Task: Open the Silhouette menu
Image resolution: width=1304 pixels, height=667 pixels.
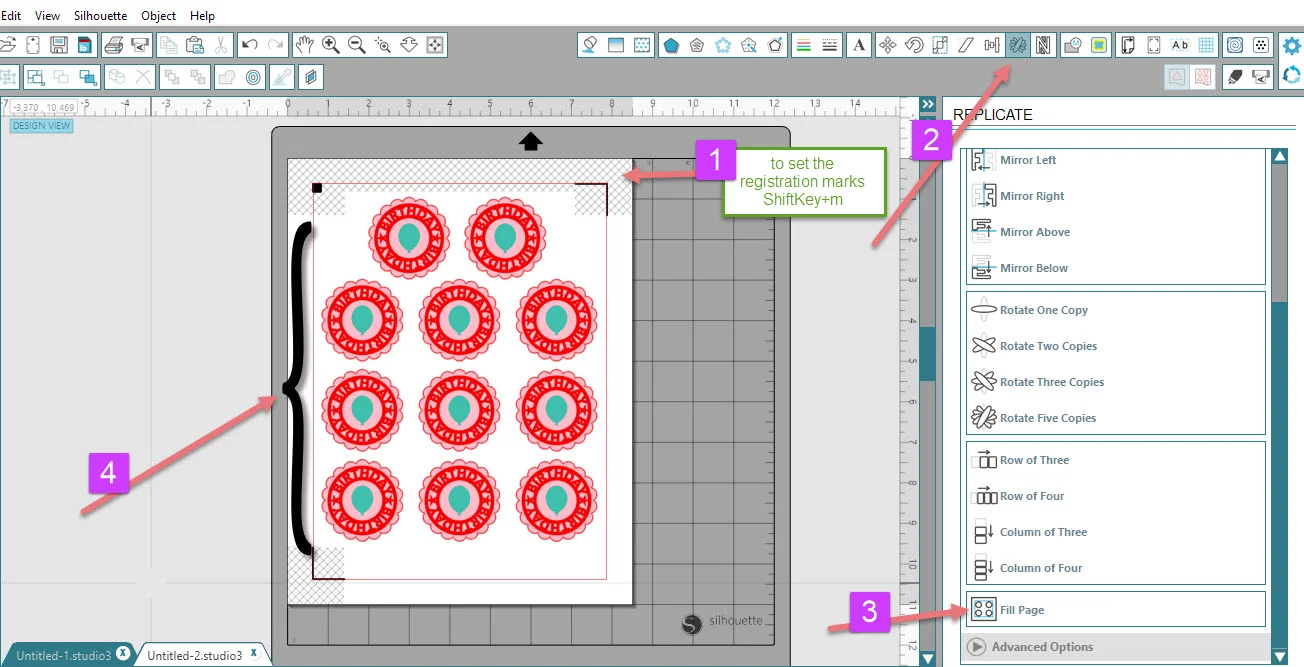Action: (x=100, y=16)
